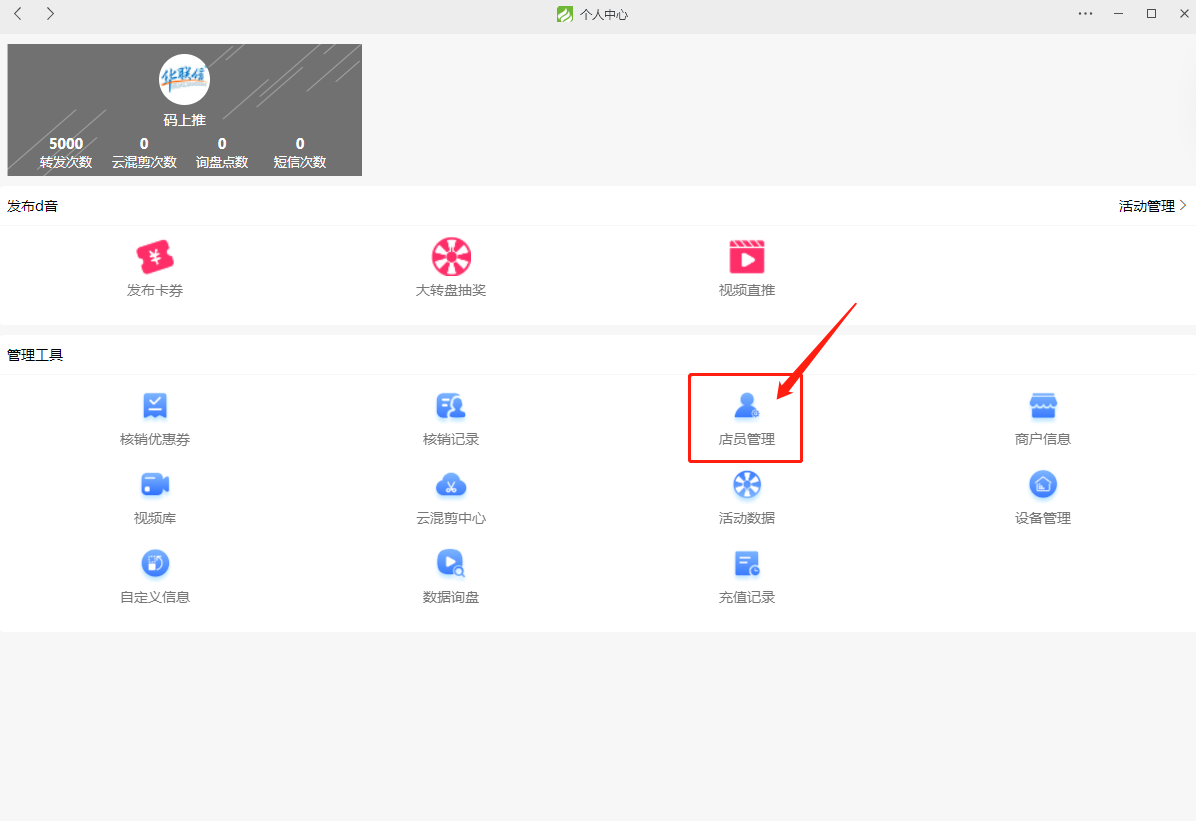The image size is (1196, 821).
Task: Click the 核销优惠券 label
Action: [155, 439]
